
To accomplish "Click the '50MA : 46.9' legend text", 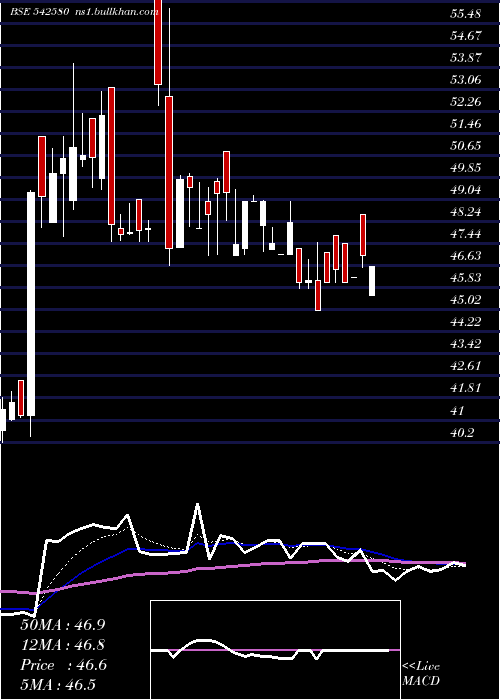I will coord(63,625).
